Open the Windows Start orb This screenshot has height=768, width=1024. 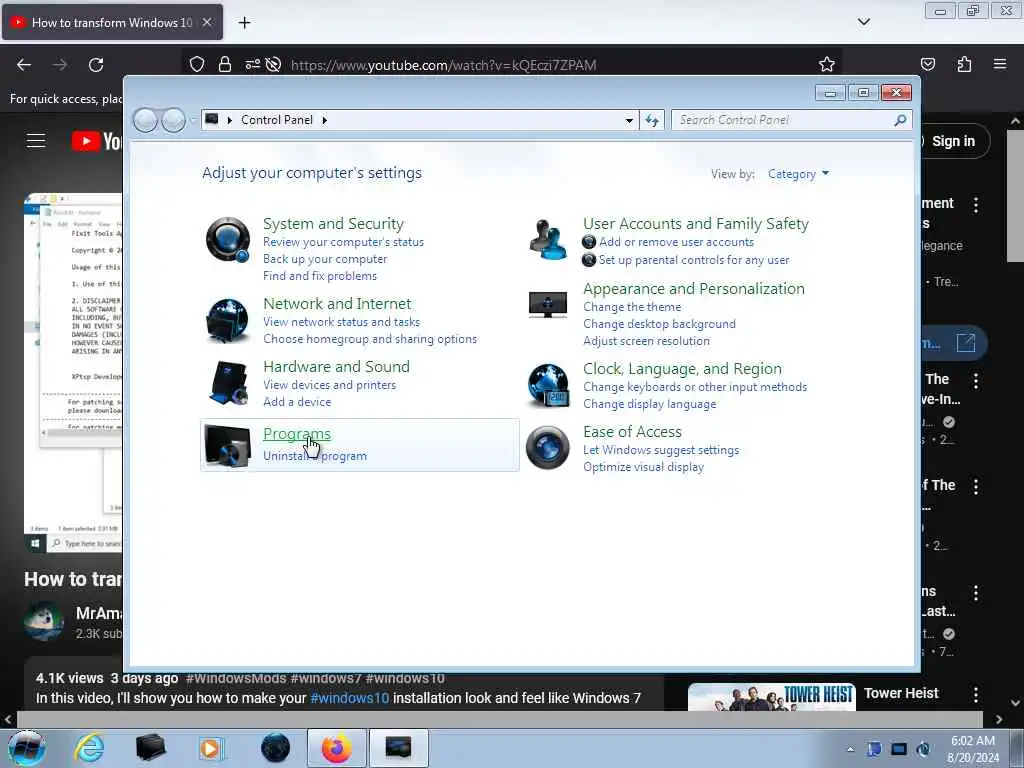27,748
